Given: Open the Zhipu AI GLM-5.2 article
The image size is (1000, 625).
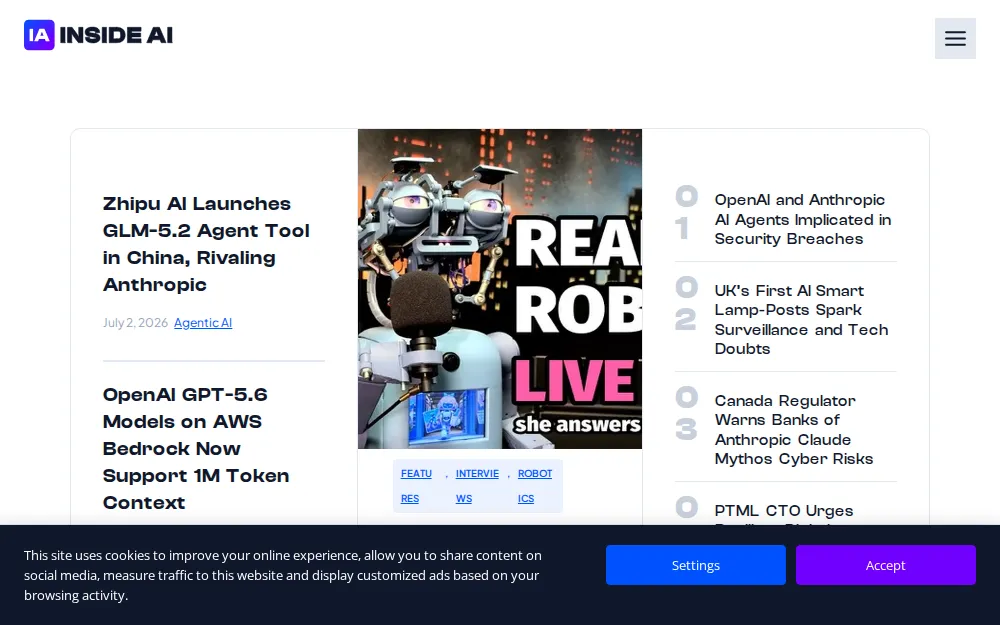Looking at the screenshot, I should coord(206,244).
